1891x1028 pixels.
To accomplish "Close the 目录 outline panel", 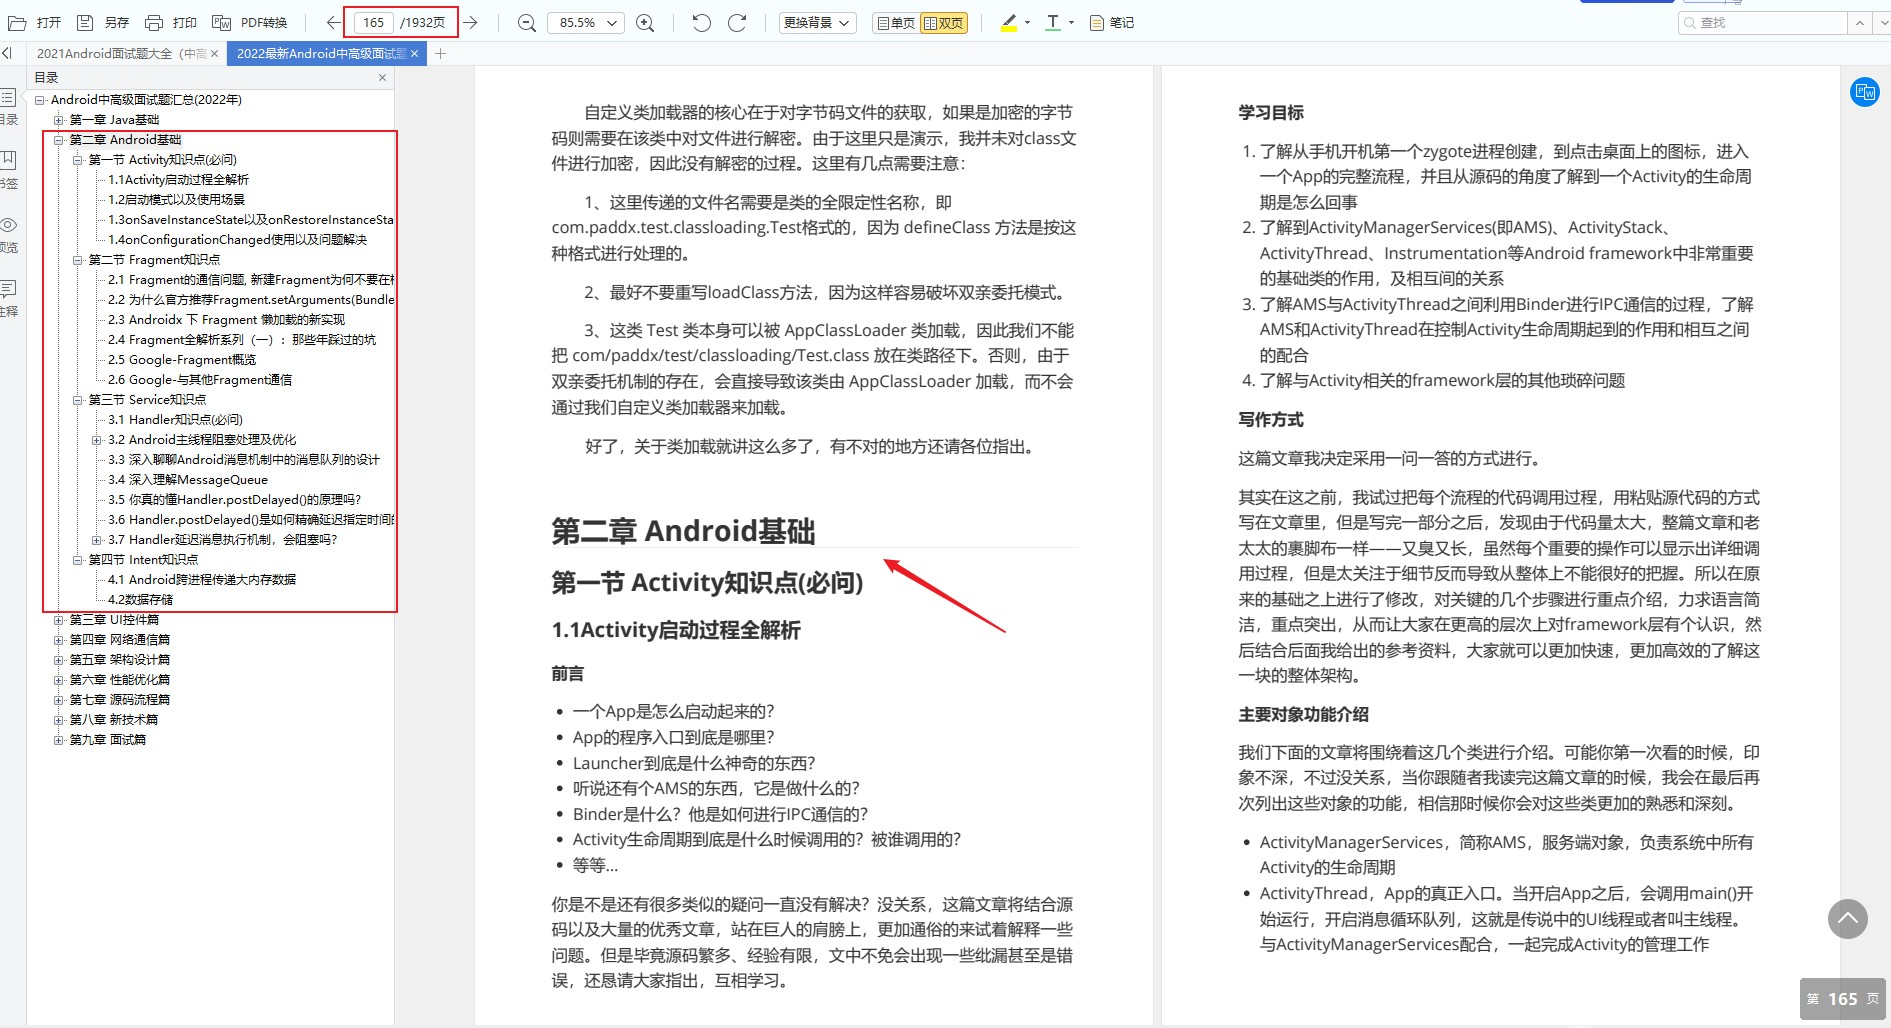I will [x=382, y=77].
